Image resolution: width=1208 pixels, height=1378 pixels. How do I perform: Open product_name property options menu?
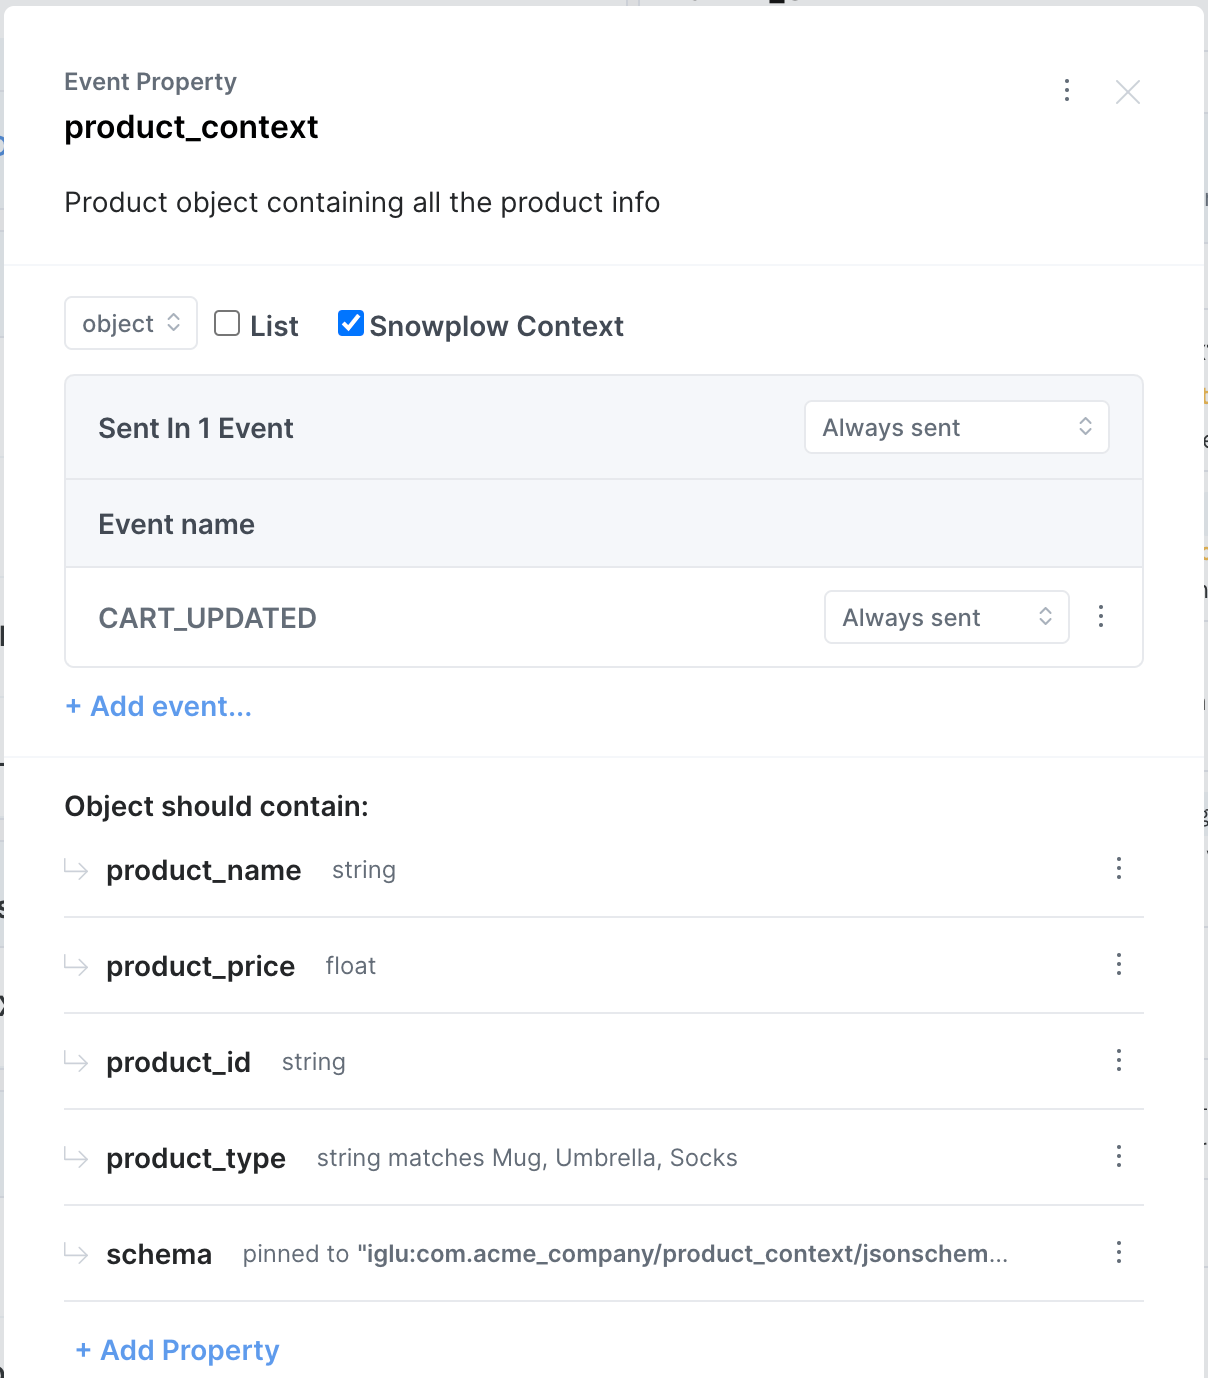[1119, 868]
